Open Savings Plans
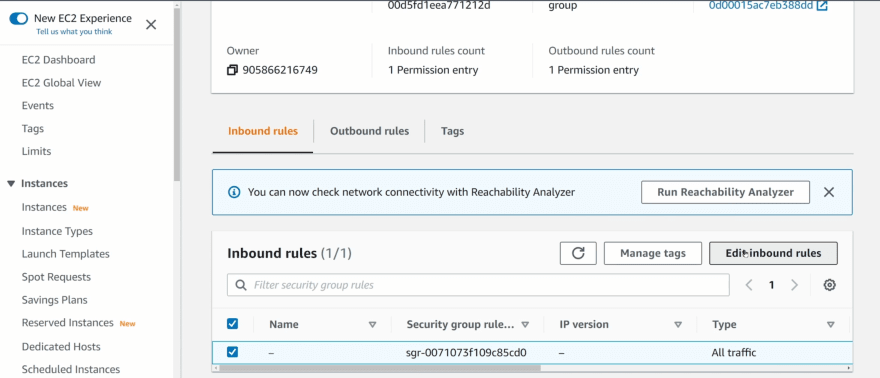 pyautogui.click(x=54, y=300)
